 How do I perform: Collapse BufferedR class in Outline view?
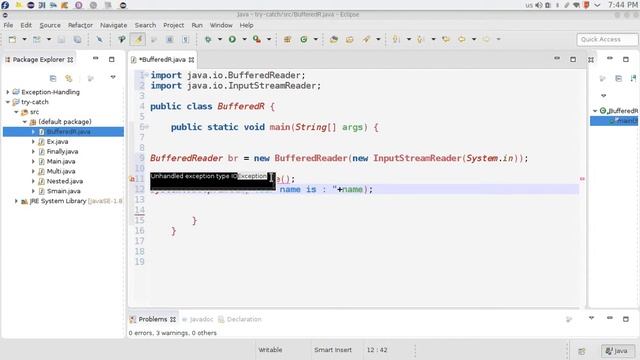(595, 111)
